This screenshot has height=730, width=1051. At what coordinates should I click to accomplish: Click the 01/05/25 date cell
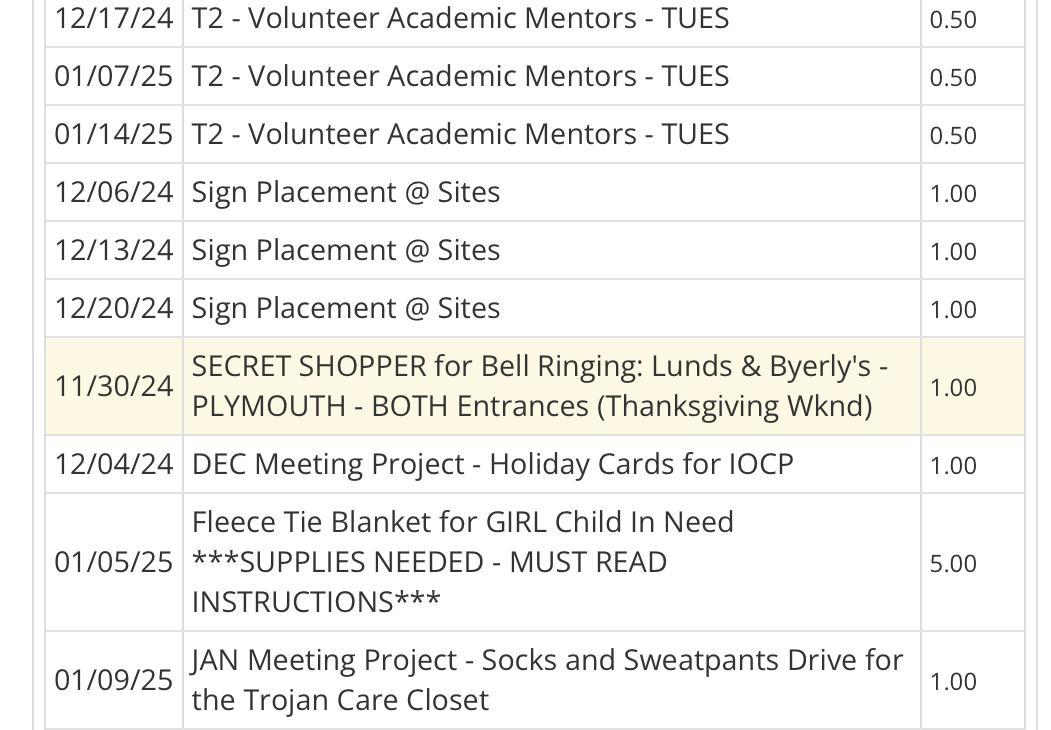[113, 563]
